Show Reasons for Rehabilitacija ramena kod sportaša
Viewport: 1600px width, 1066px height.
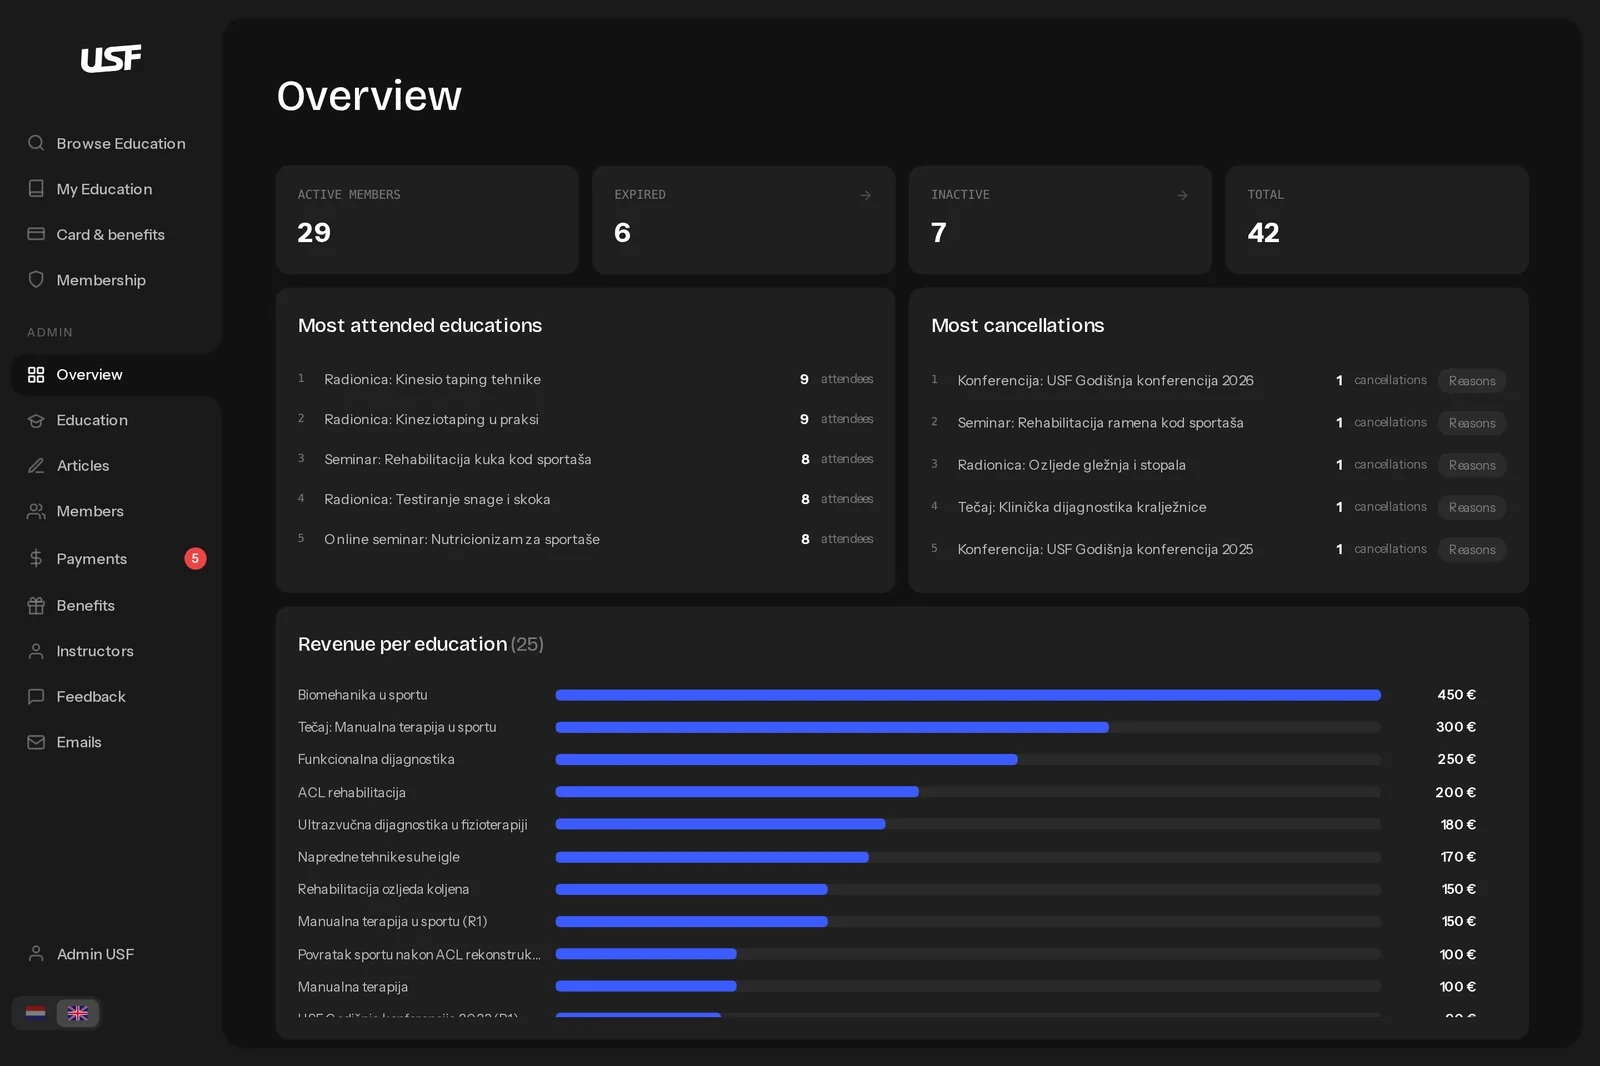point(1472,423)
